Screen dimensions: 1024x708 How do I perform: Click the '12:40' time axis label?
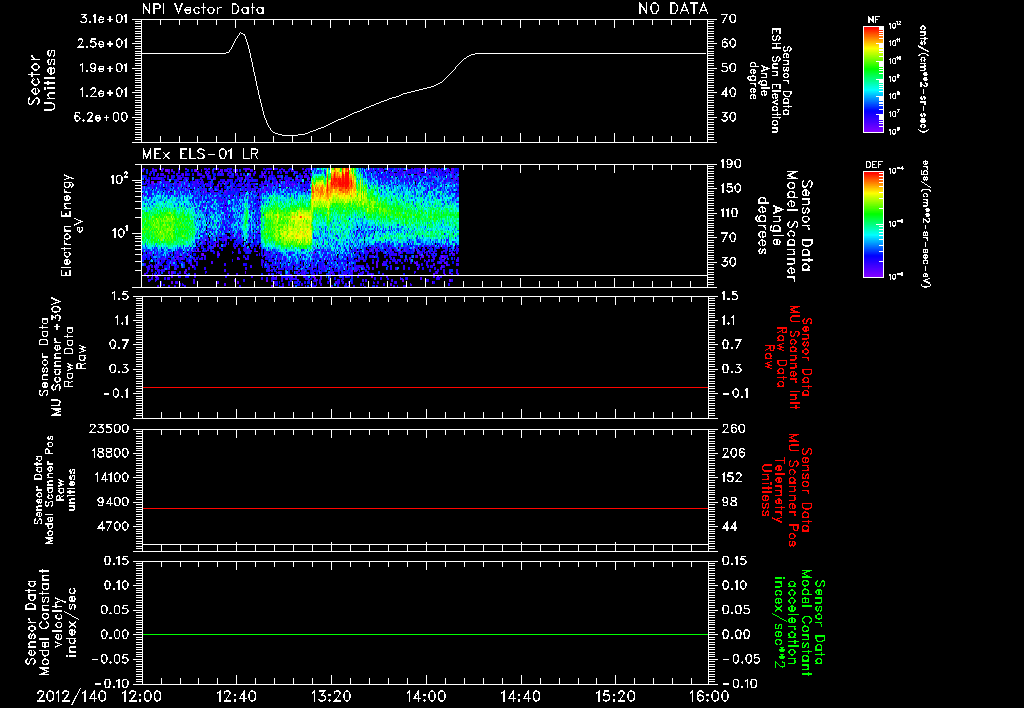236,697
